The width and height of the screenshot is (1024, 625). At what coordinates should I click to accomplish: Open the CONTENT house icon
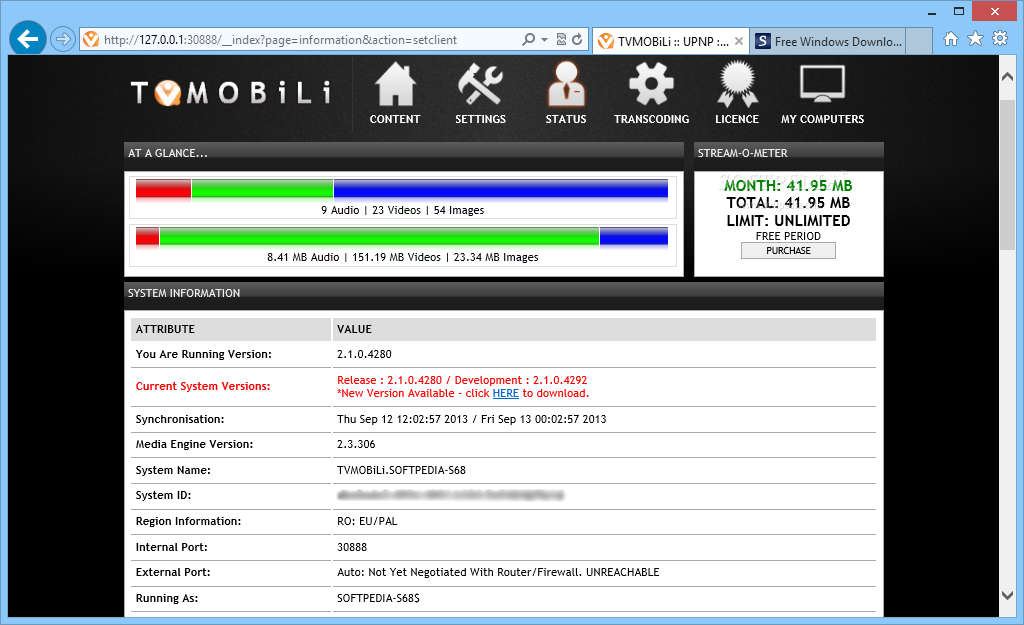click(x=395, y=84)
